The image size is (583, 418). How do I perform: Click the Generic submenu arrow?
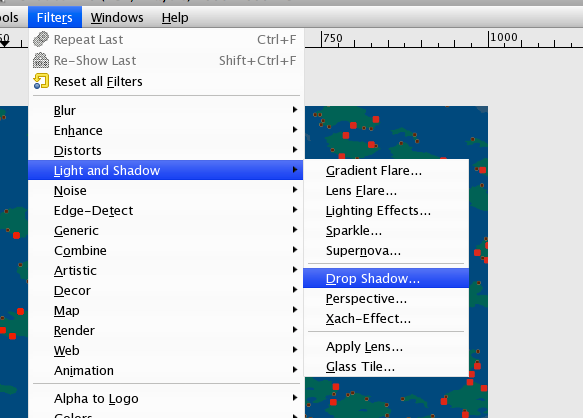pyautogui.click(x=295, y=229)
